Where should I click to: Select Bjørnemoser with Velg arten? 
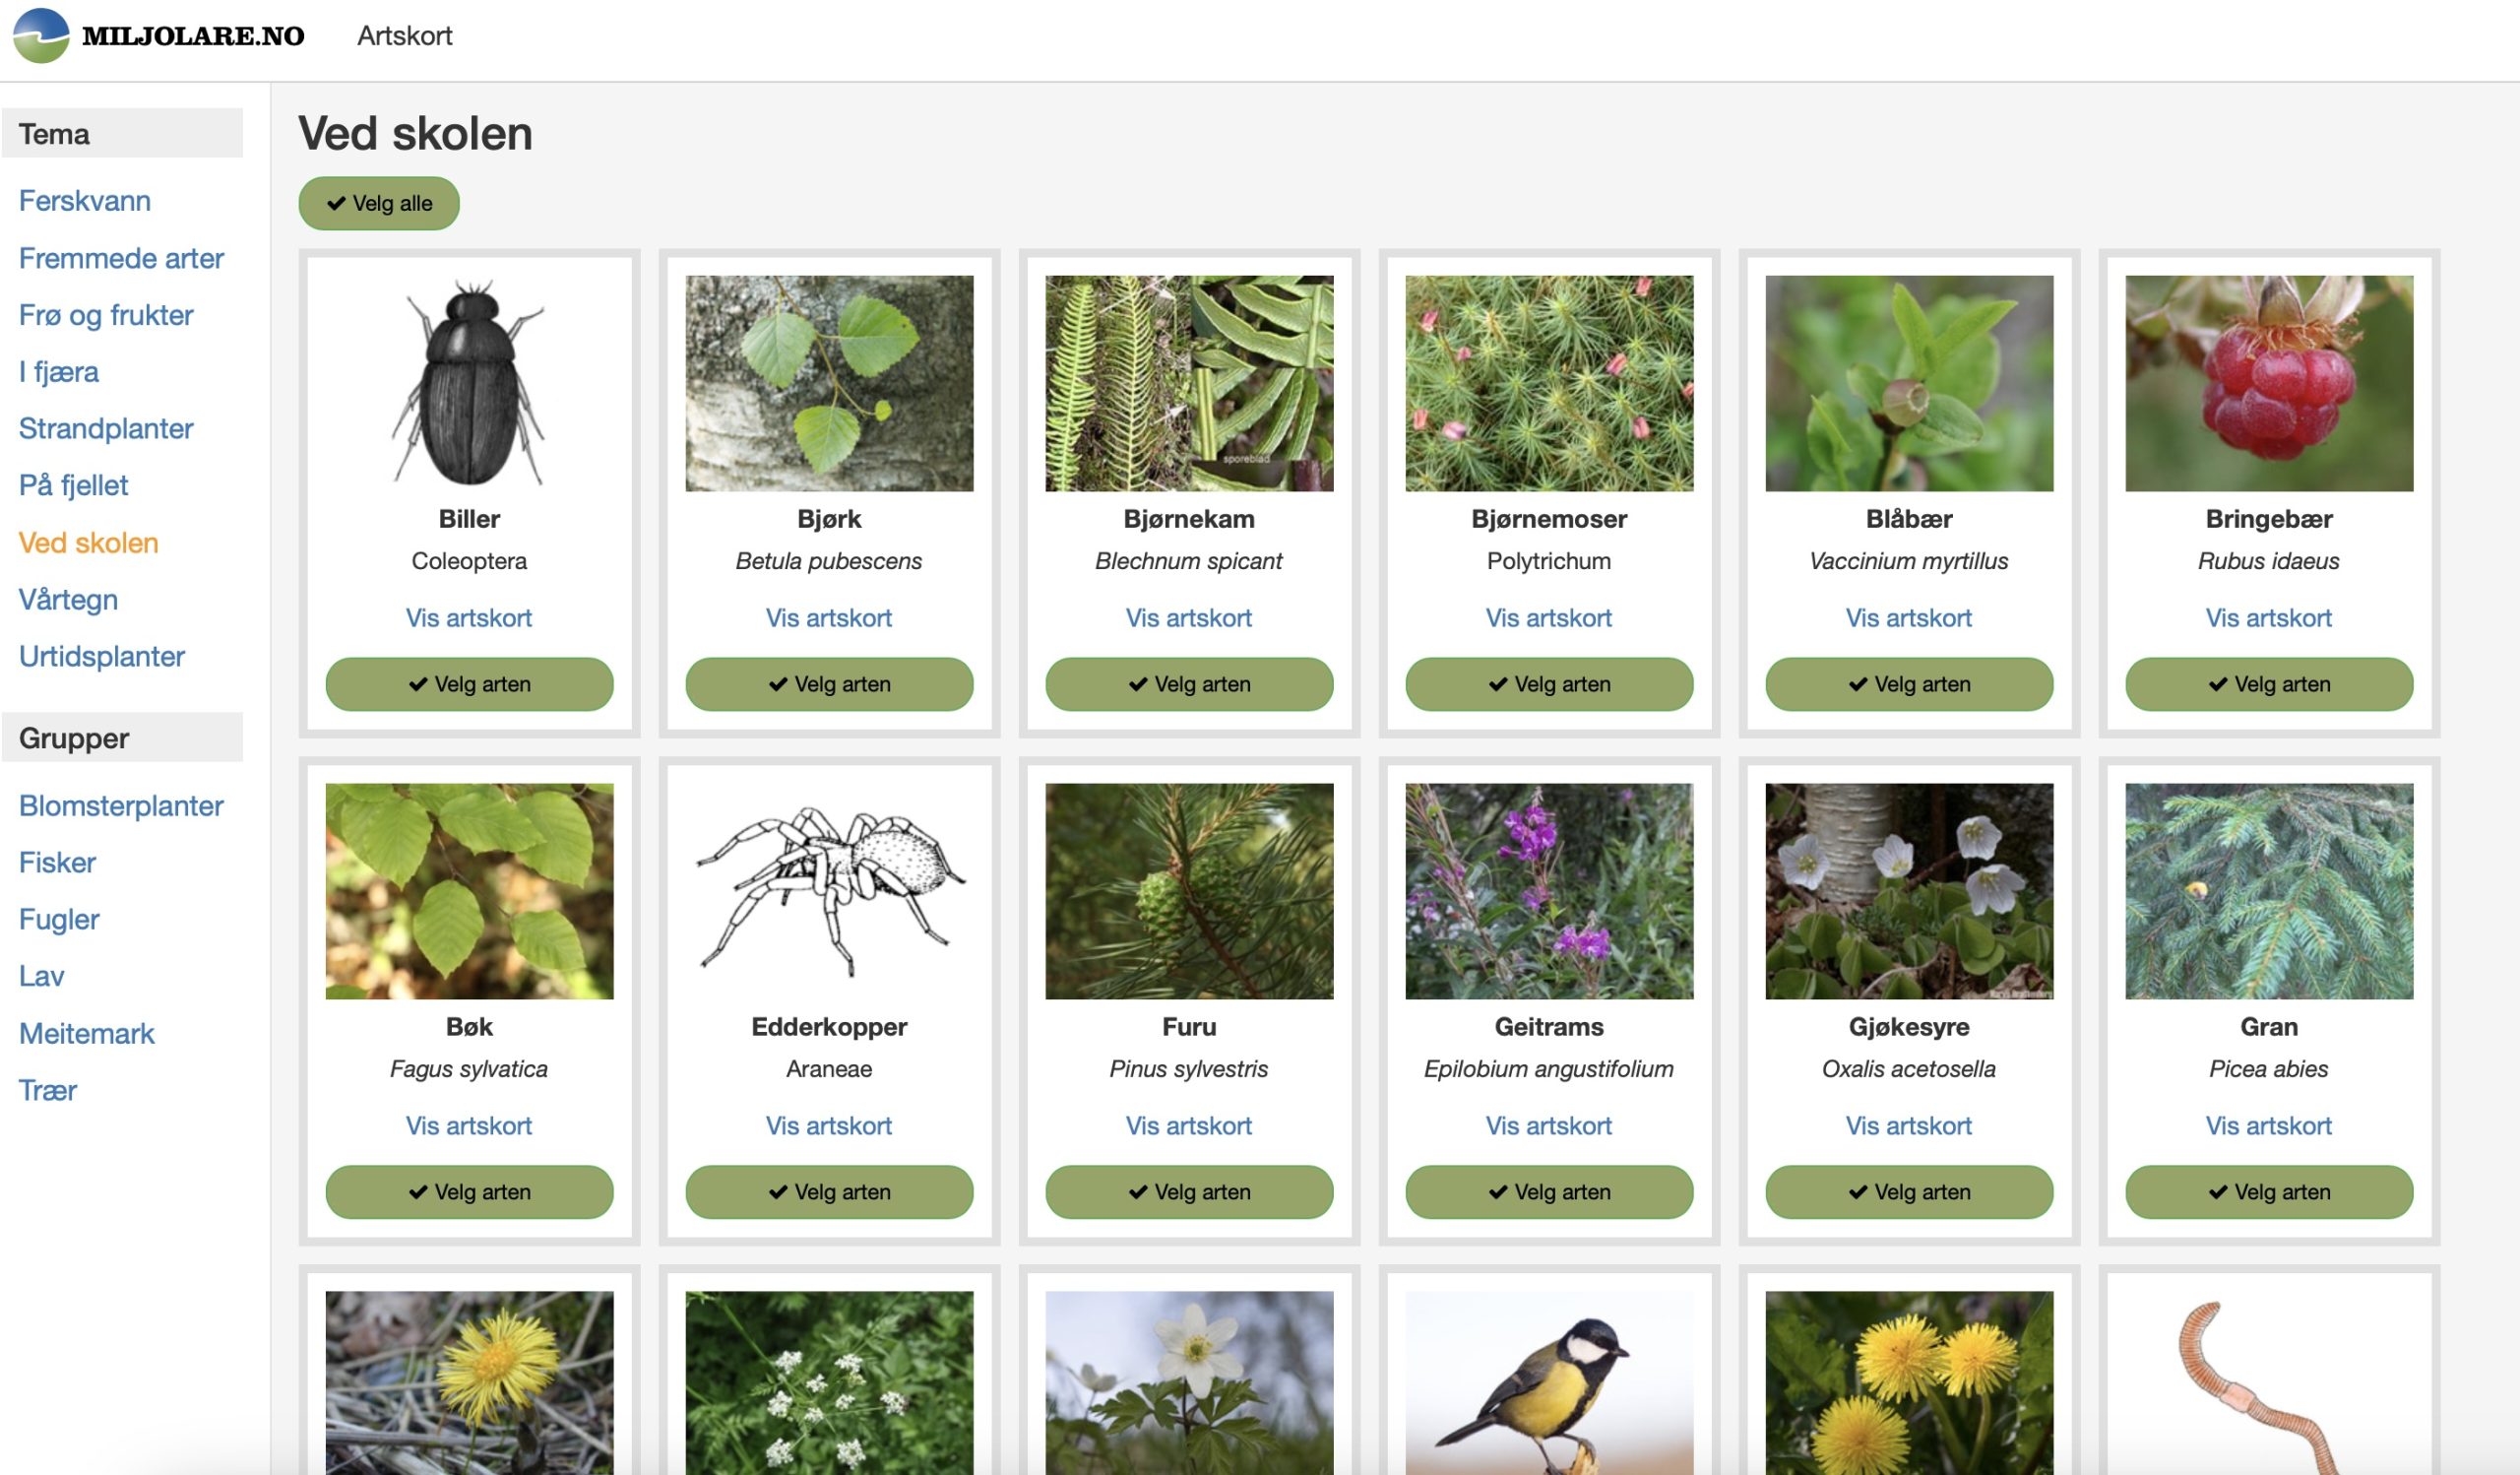(1549, 684)
